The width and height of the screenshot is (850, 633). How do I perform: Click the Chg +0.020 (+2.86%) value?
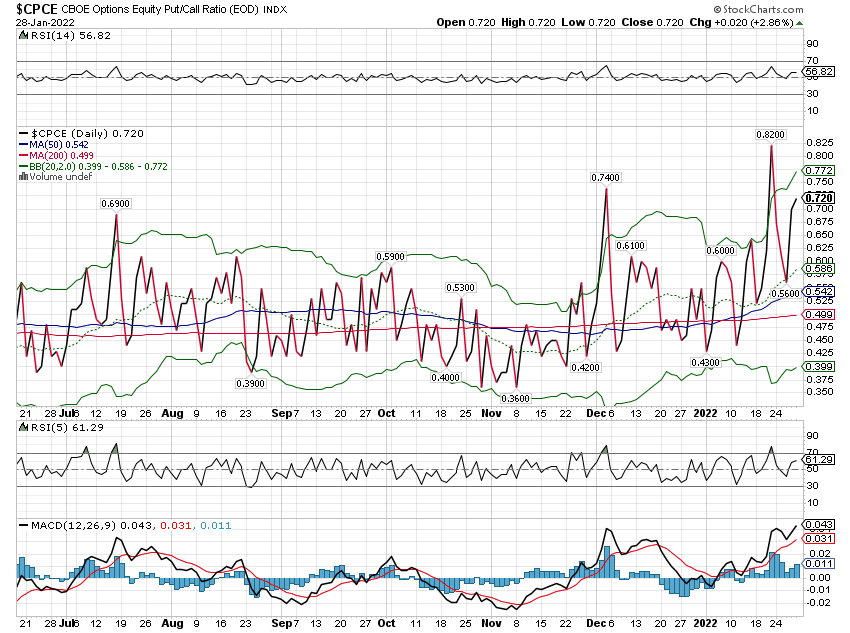pos(742,22)
